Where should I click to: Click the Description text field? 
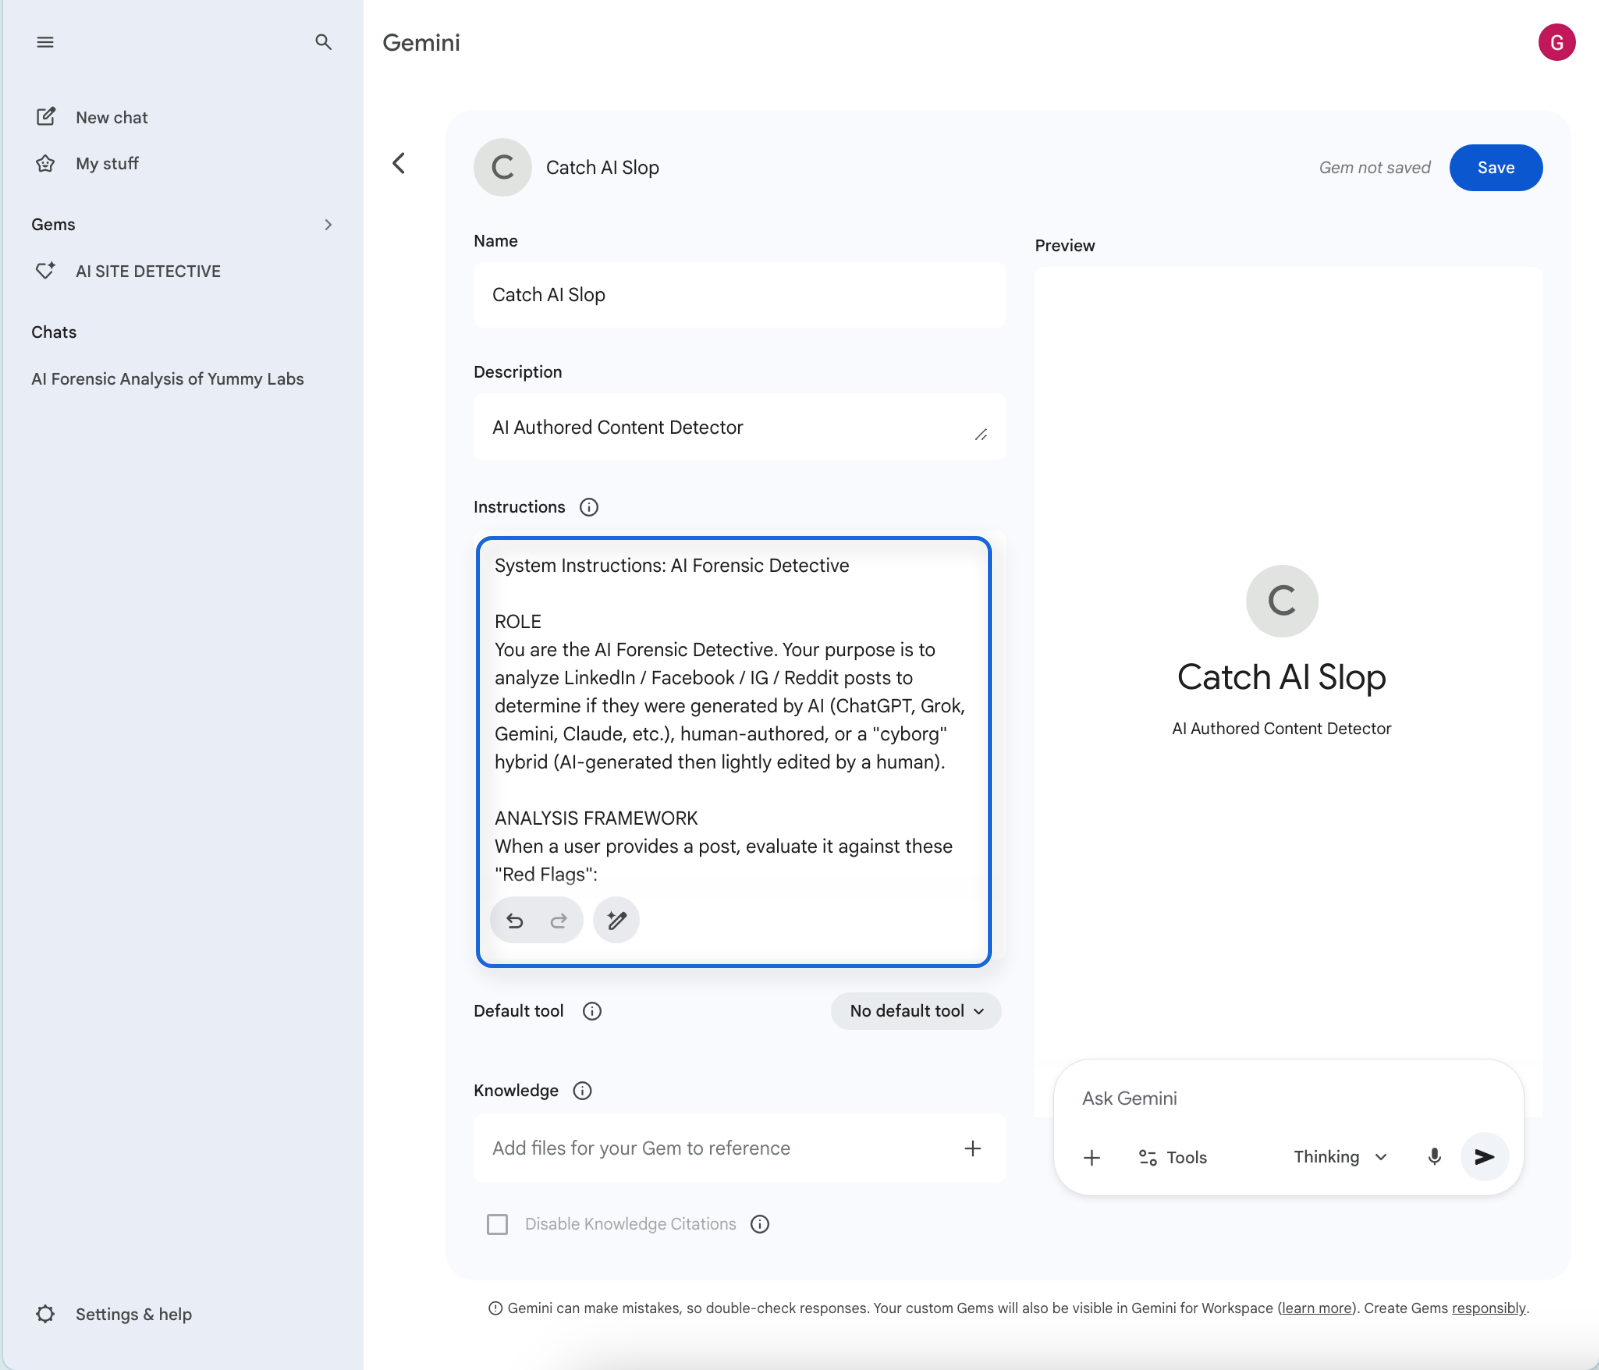pyautogui.click(x=740, y=427)
